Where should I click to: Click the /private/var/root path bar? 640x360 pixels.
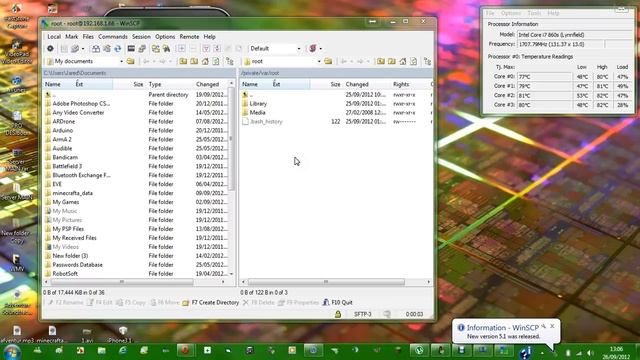click(x=336, y=73)
